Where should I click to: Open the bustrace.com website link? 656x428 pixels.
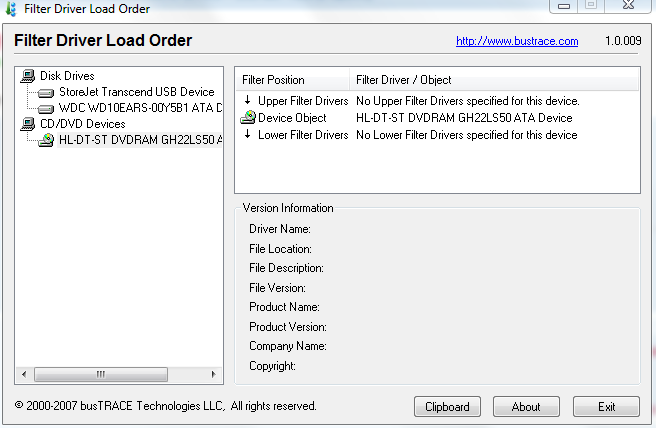click(517, 41)
